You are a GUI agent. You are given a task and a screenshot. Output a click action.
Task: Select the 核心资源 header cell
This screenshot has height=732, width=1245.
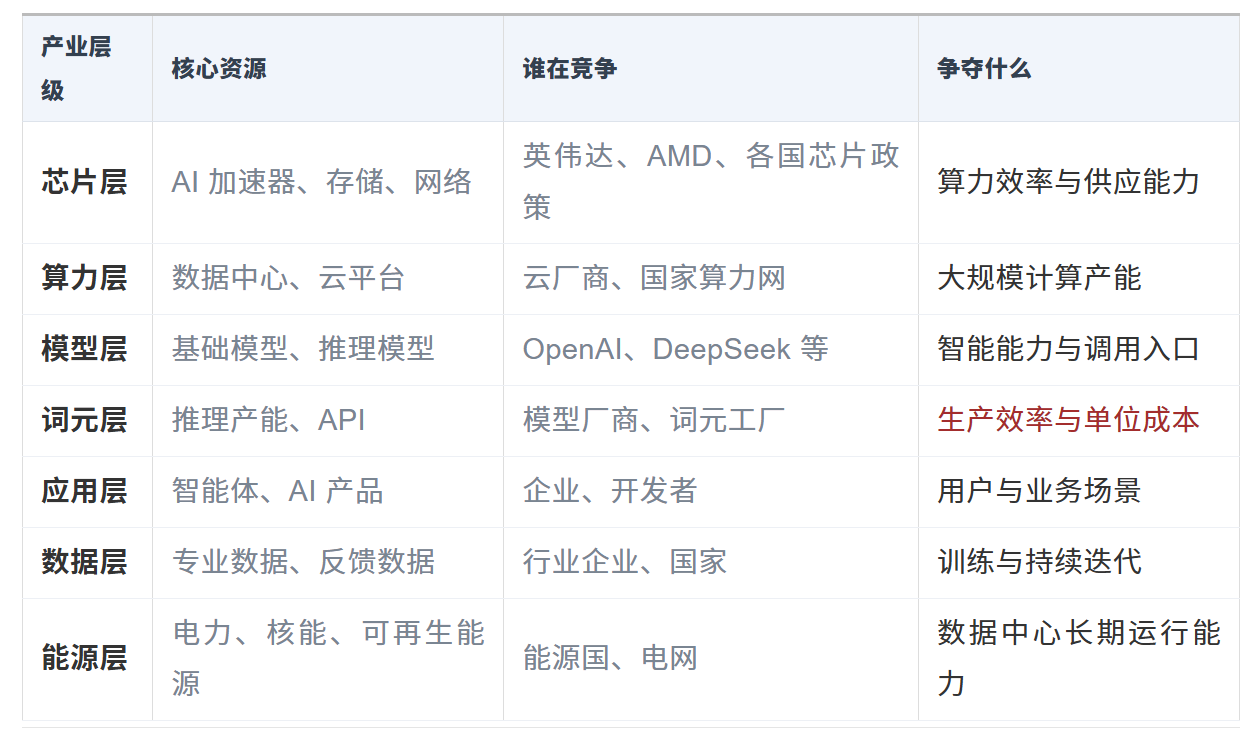point(328,68)
